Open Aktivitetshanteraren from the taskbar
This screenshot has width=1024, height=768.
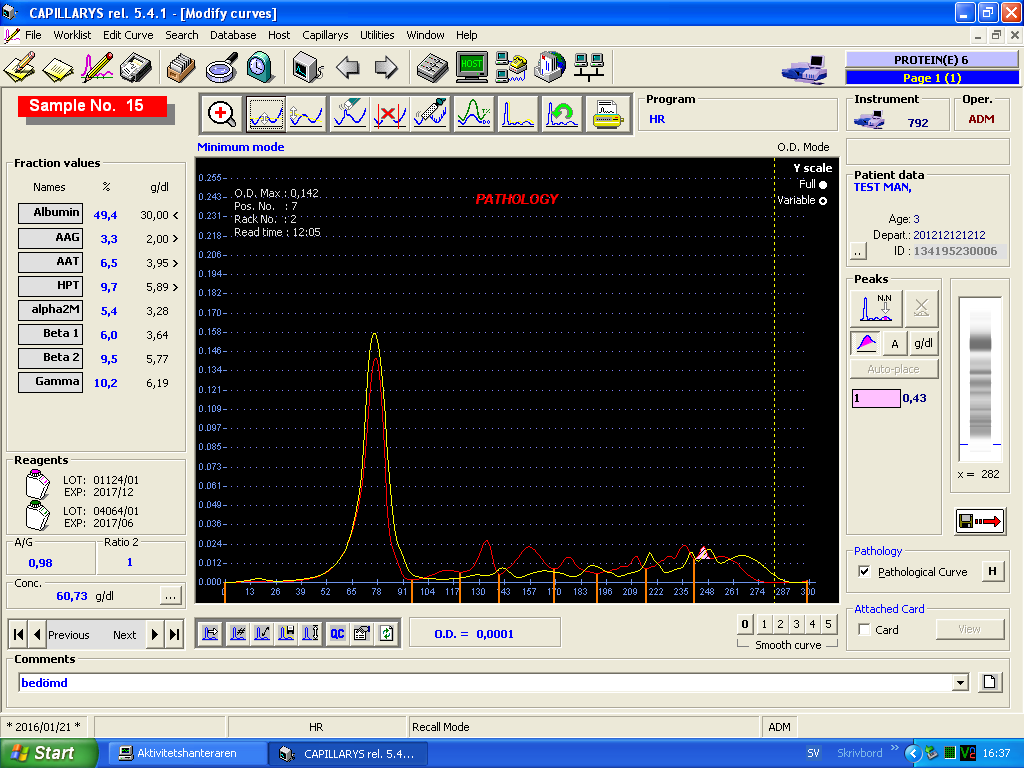(x=187, y=754)
